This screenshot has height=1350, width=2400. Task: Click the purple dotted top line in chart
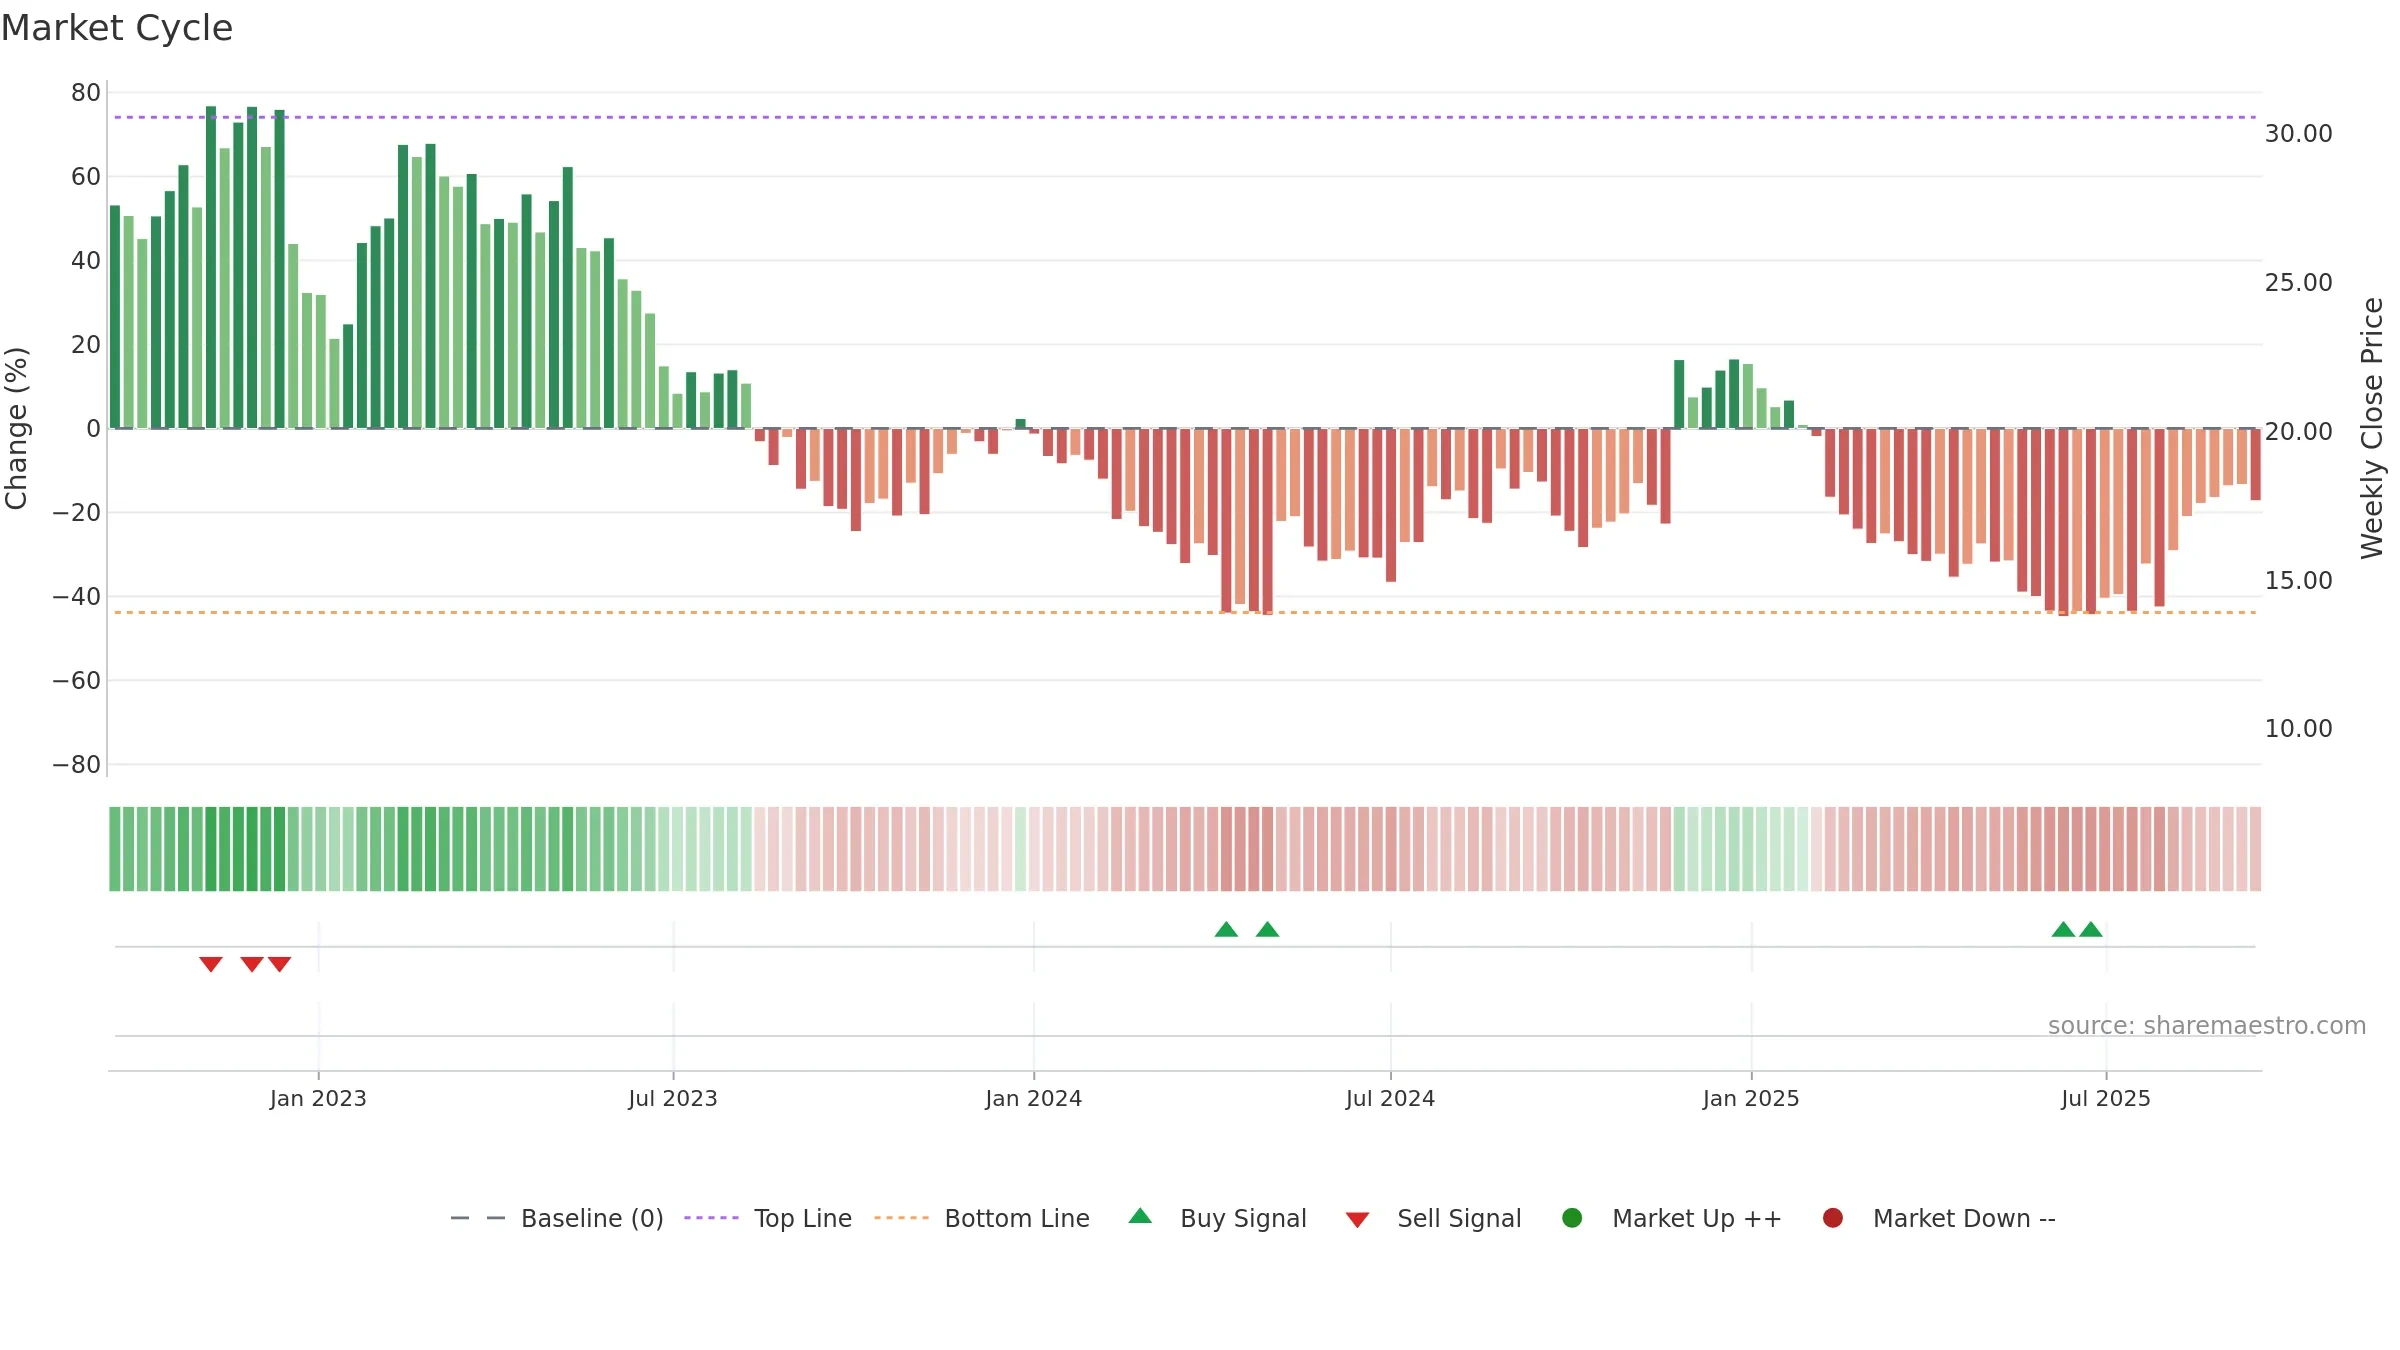coord(1185,117)
